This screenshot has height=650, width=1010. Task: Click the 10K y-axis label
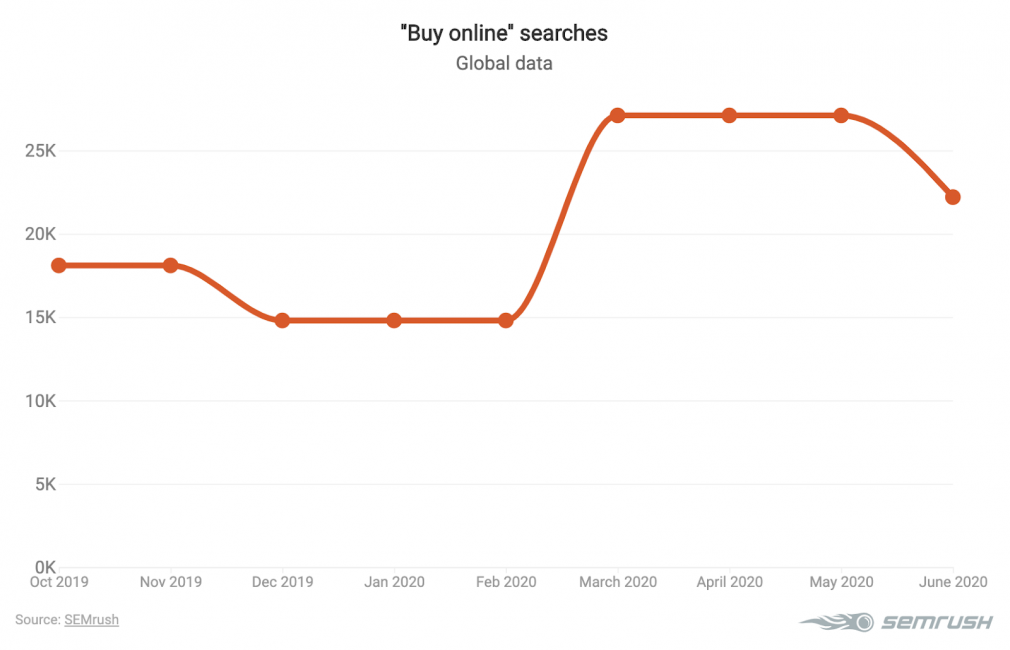click(x=41, y=401)
